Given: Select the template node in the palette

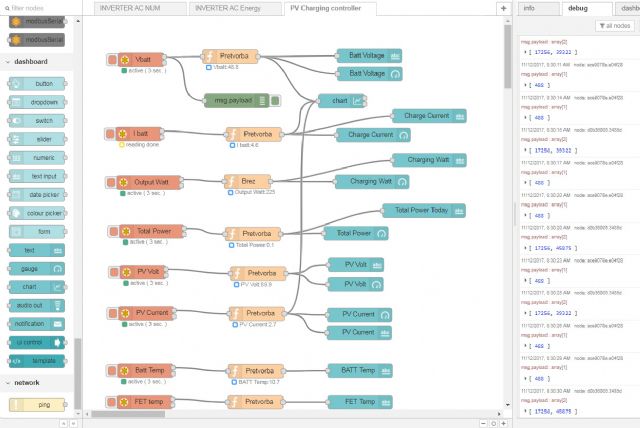Looking at the screenshot, I should 37,360.
